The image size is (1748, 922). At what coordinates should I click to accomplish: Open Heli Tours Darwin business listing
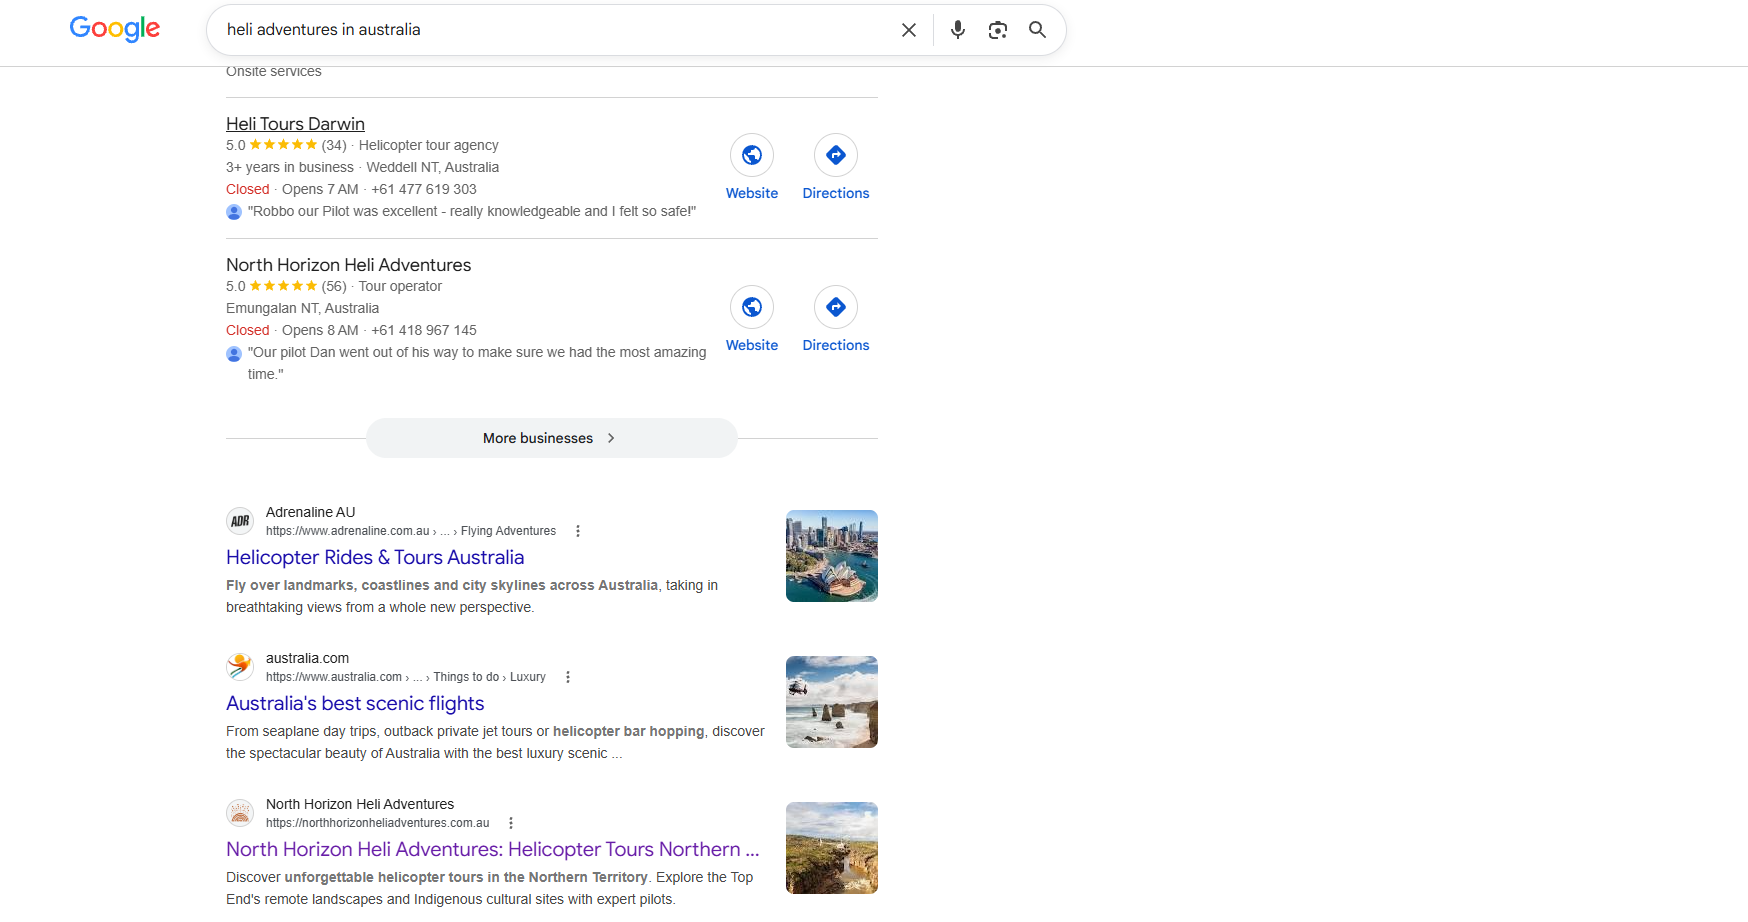[295, 124]
